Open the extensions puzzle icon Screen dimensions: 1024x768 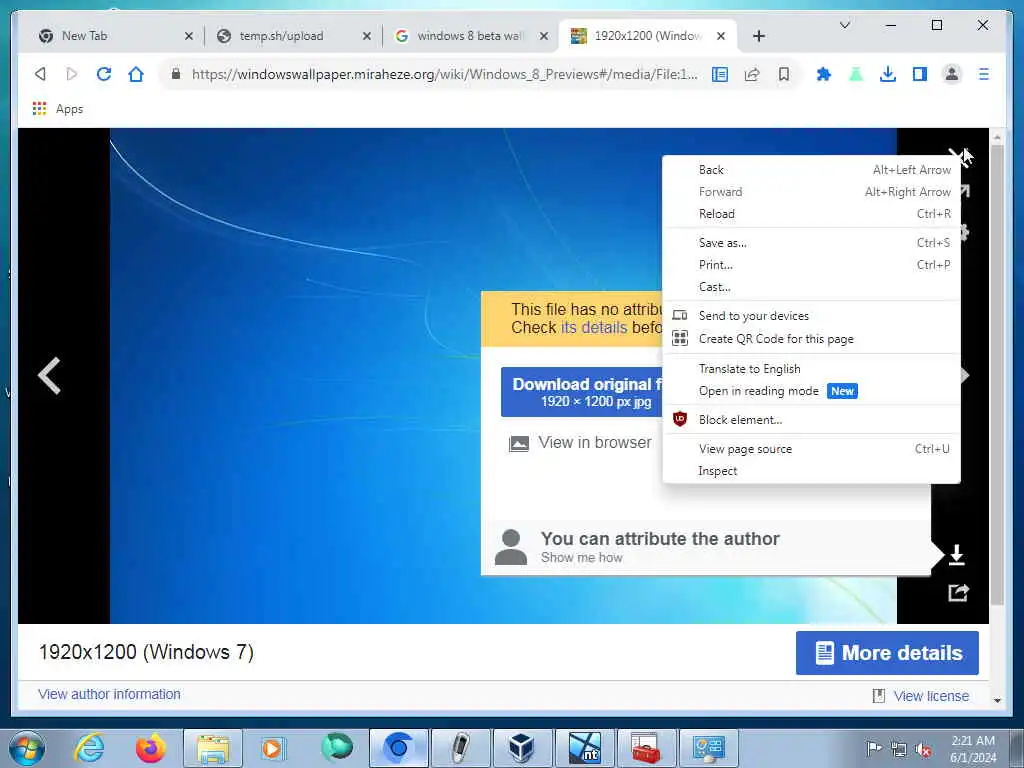[x=824, y=74]
